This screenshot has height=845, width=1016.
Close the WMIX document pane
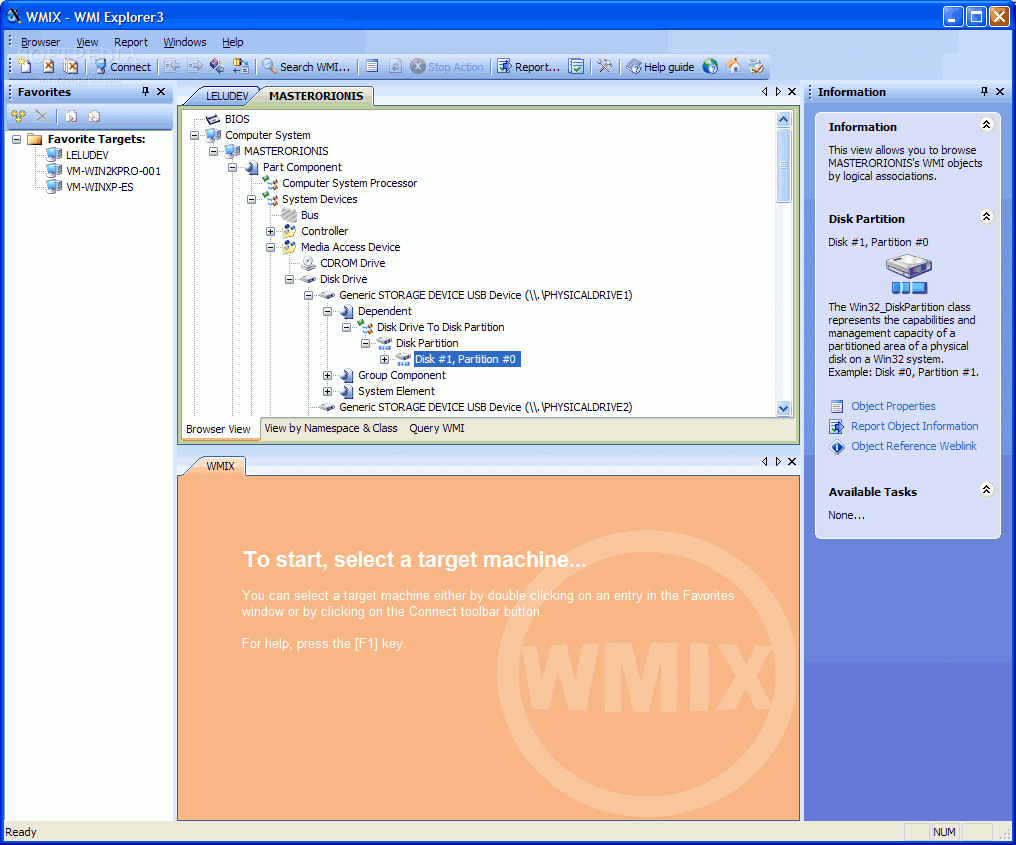click(792, 461)
